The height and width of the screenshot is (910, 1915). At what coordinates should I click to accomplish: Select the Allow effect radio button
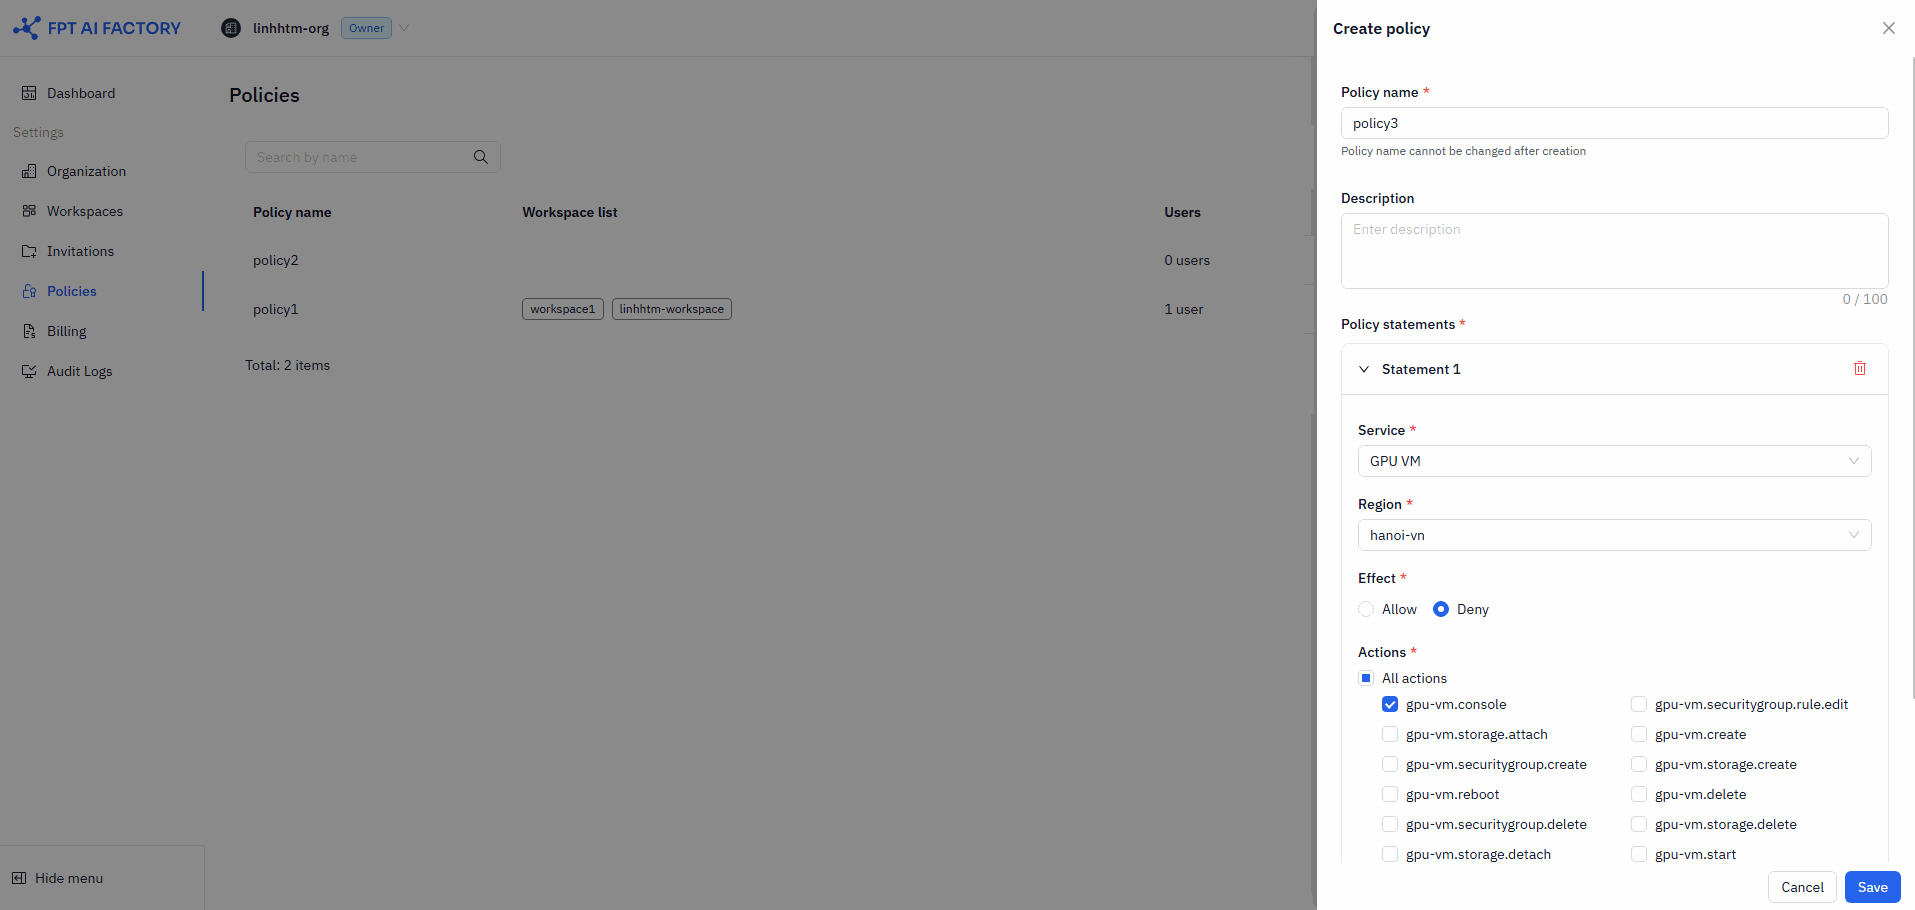click(x=1366, y=609)
